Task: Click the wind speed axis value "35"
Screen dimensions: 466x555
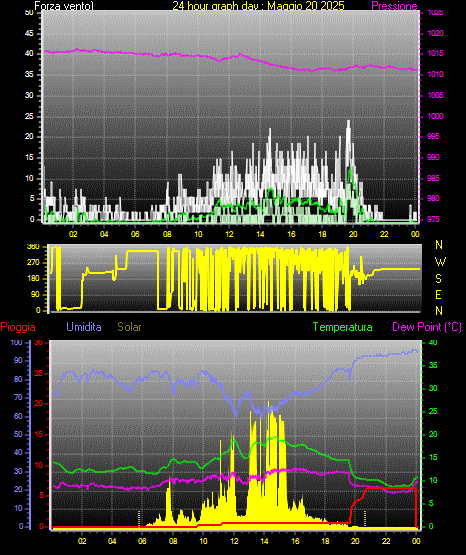Action: tap(29, 74)
